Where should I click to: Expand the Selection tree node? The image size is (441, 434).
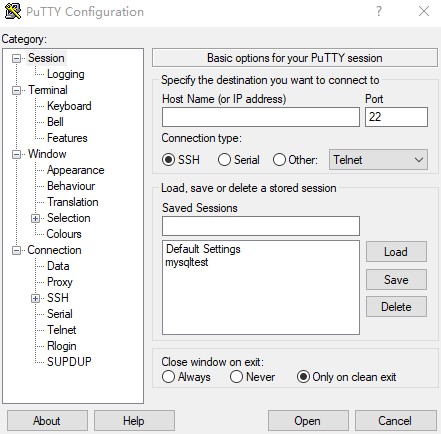point(35,218)
